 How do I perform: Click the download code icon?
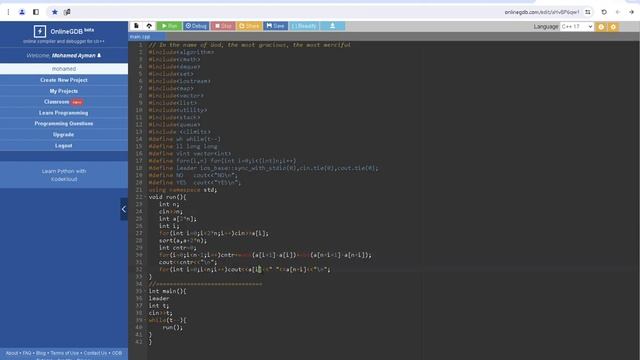pos(333,26)
